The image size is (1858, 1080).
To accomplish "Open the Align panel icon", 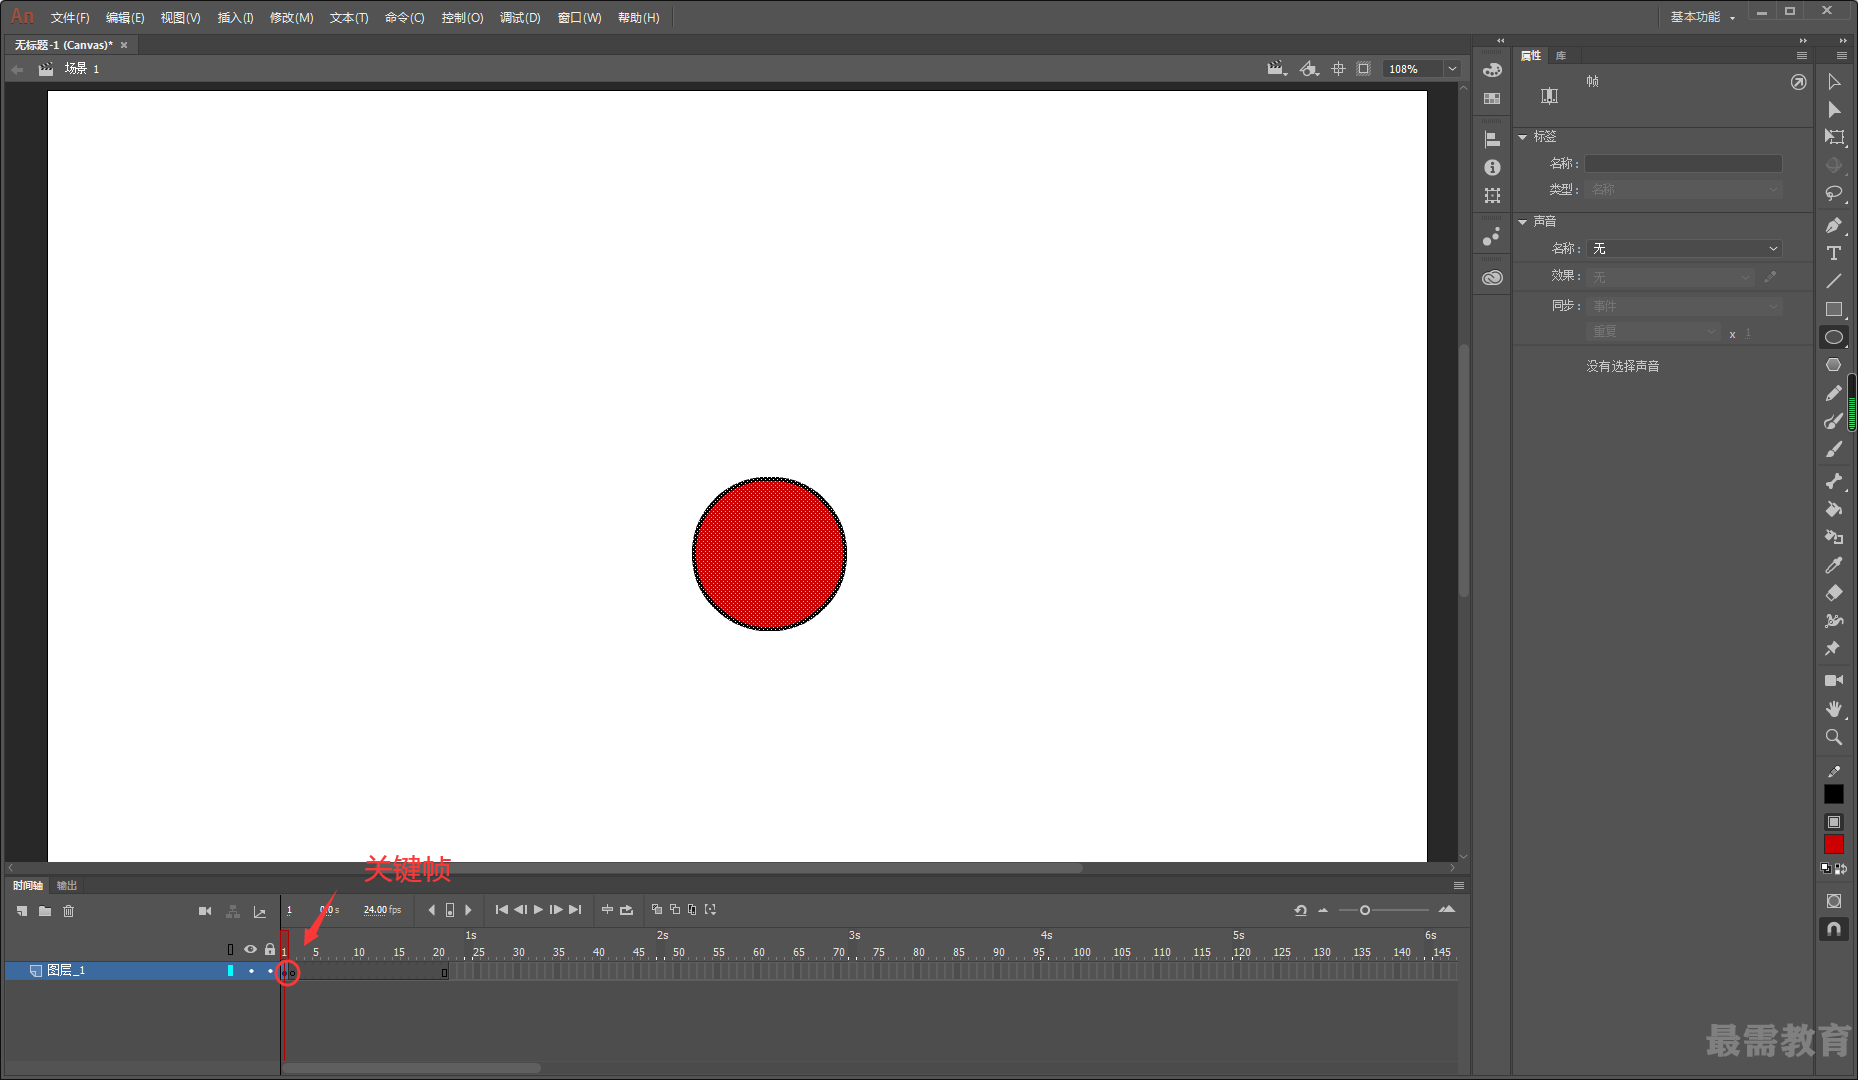I will [1492, 140].
